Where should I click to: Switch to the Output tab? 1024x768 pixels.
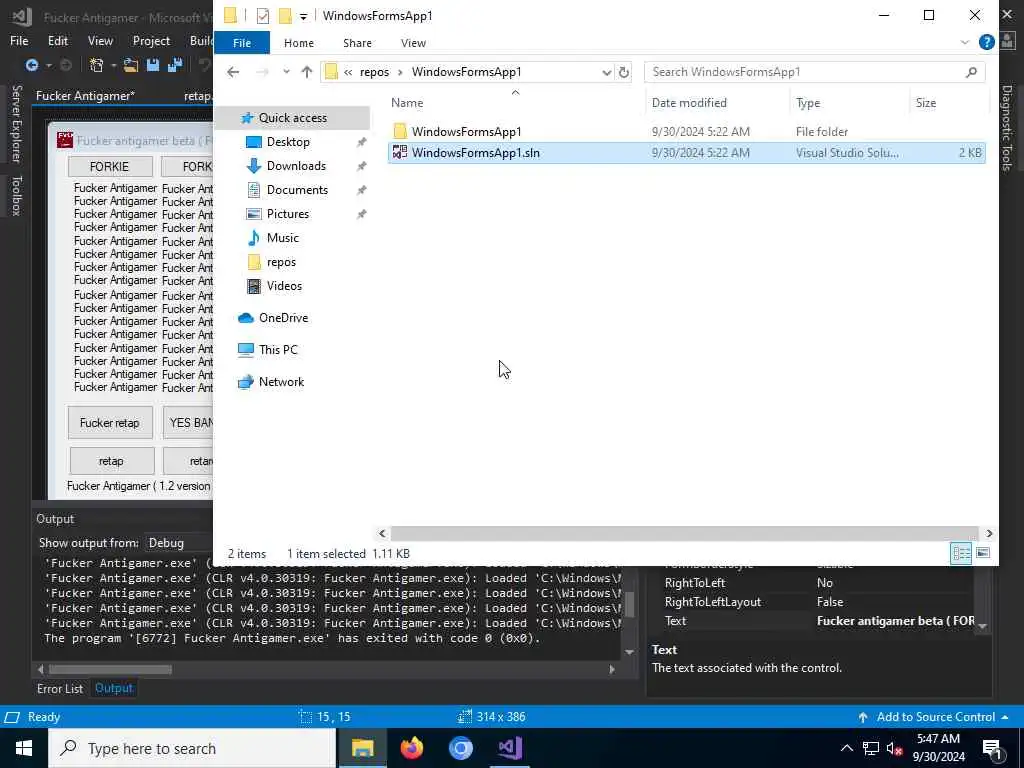click(114, 688)
